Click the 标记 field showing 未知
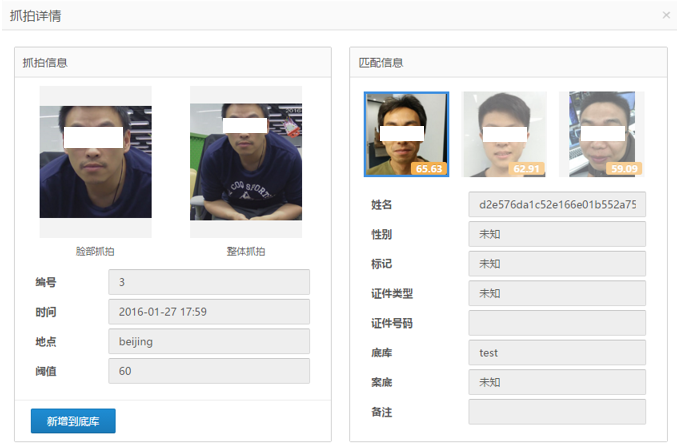The width and height of the screenshot is (677, 446). [x=557, y=263]
